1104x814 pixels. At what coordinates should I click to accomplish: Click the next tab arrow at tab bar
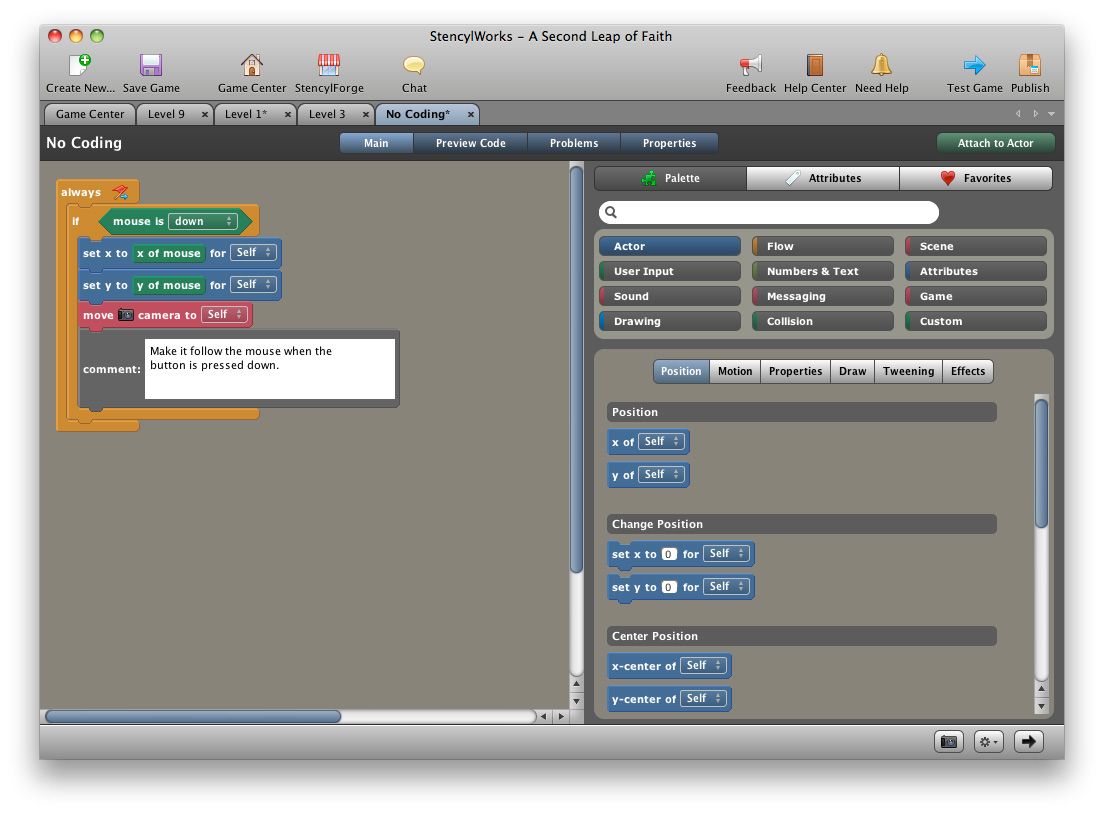[x=1035, y=114]
